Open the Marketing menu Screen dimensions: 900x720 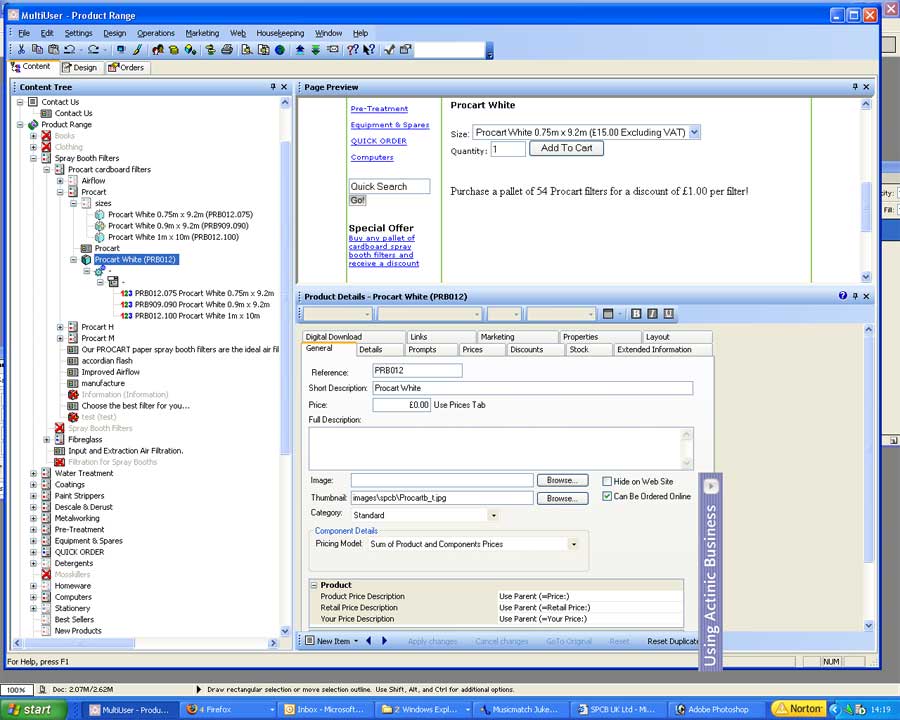[x=202, y=33]
